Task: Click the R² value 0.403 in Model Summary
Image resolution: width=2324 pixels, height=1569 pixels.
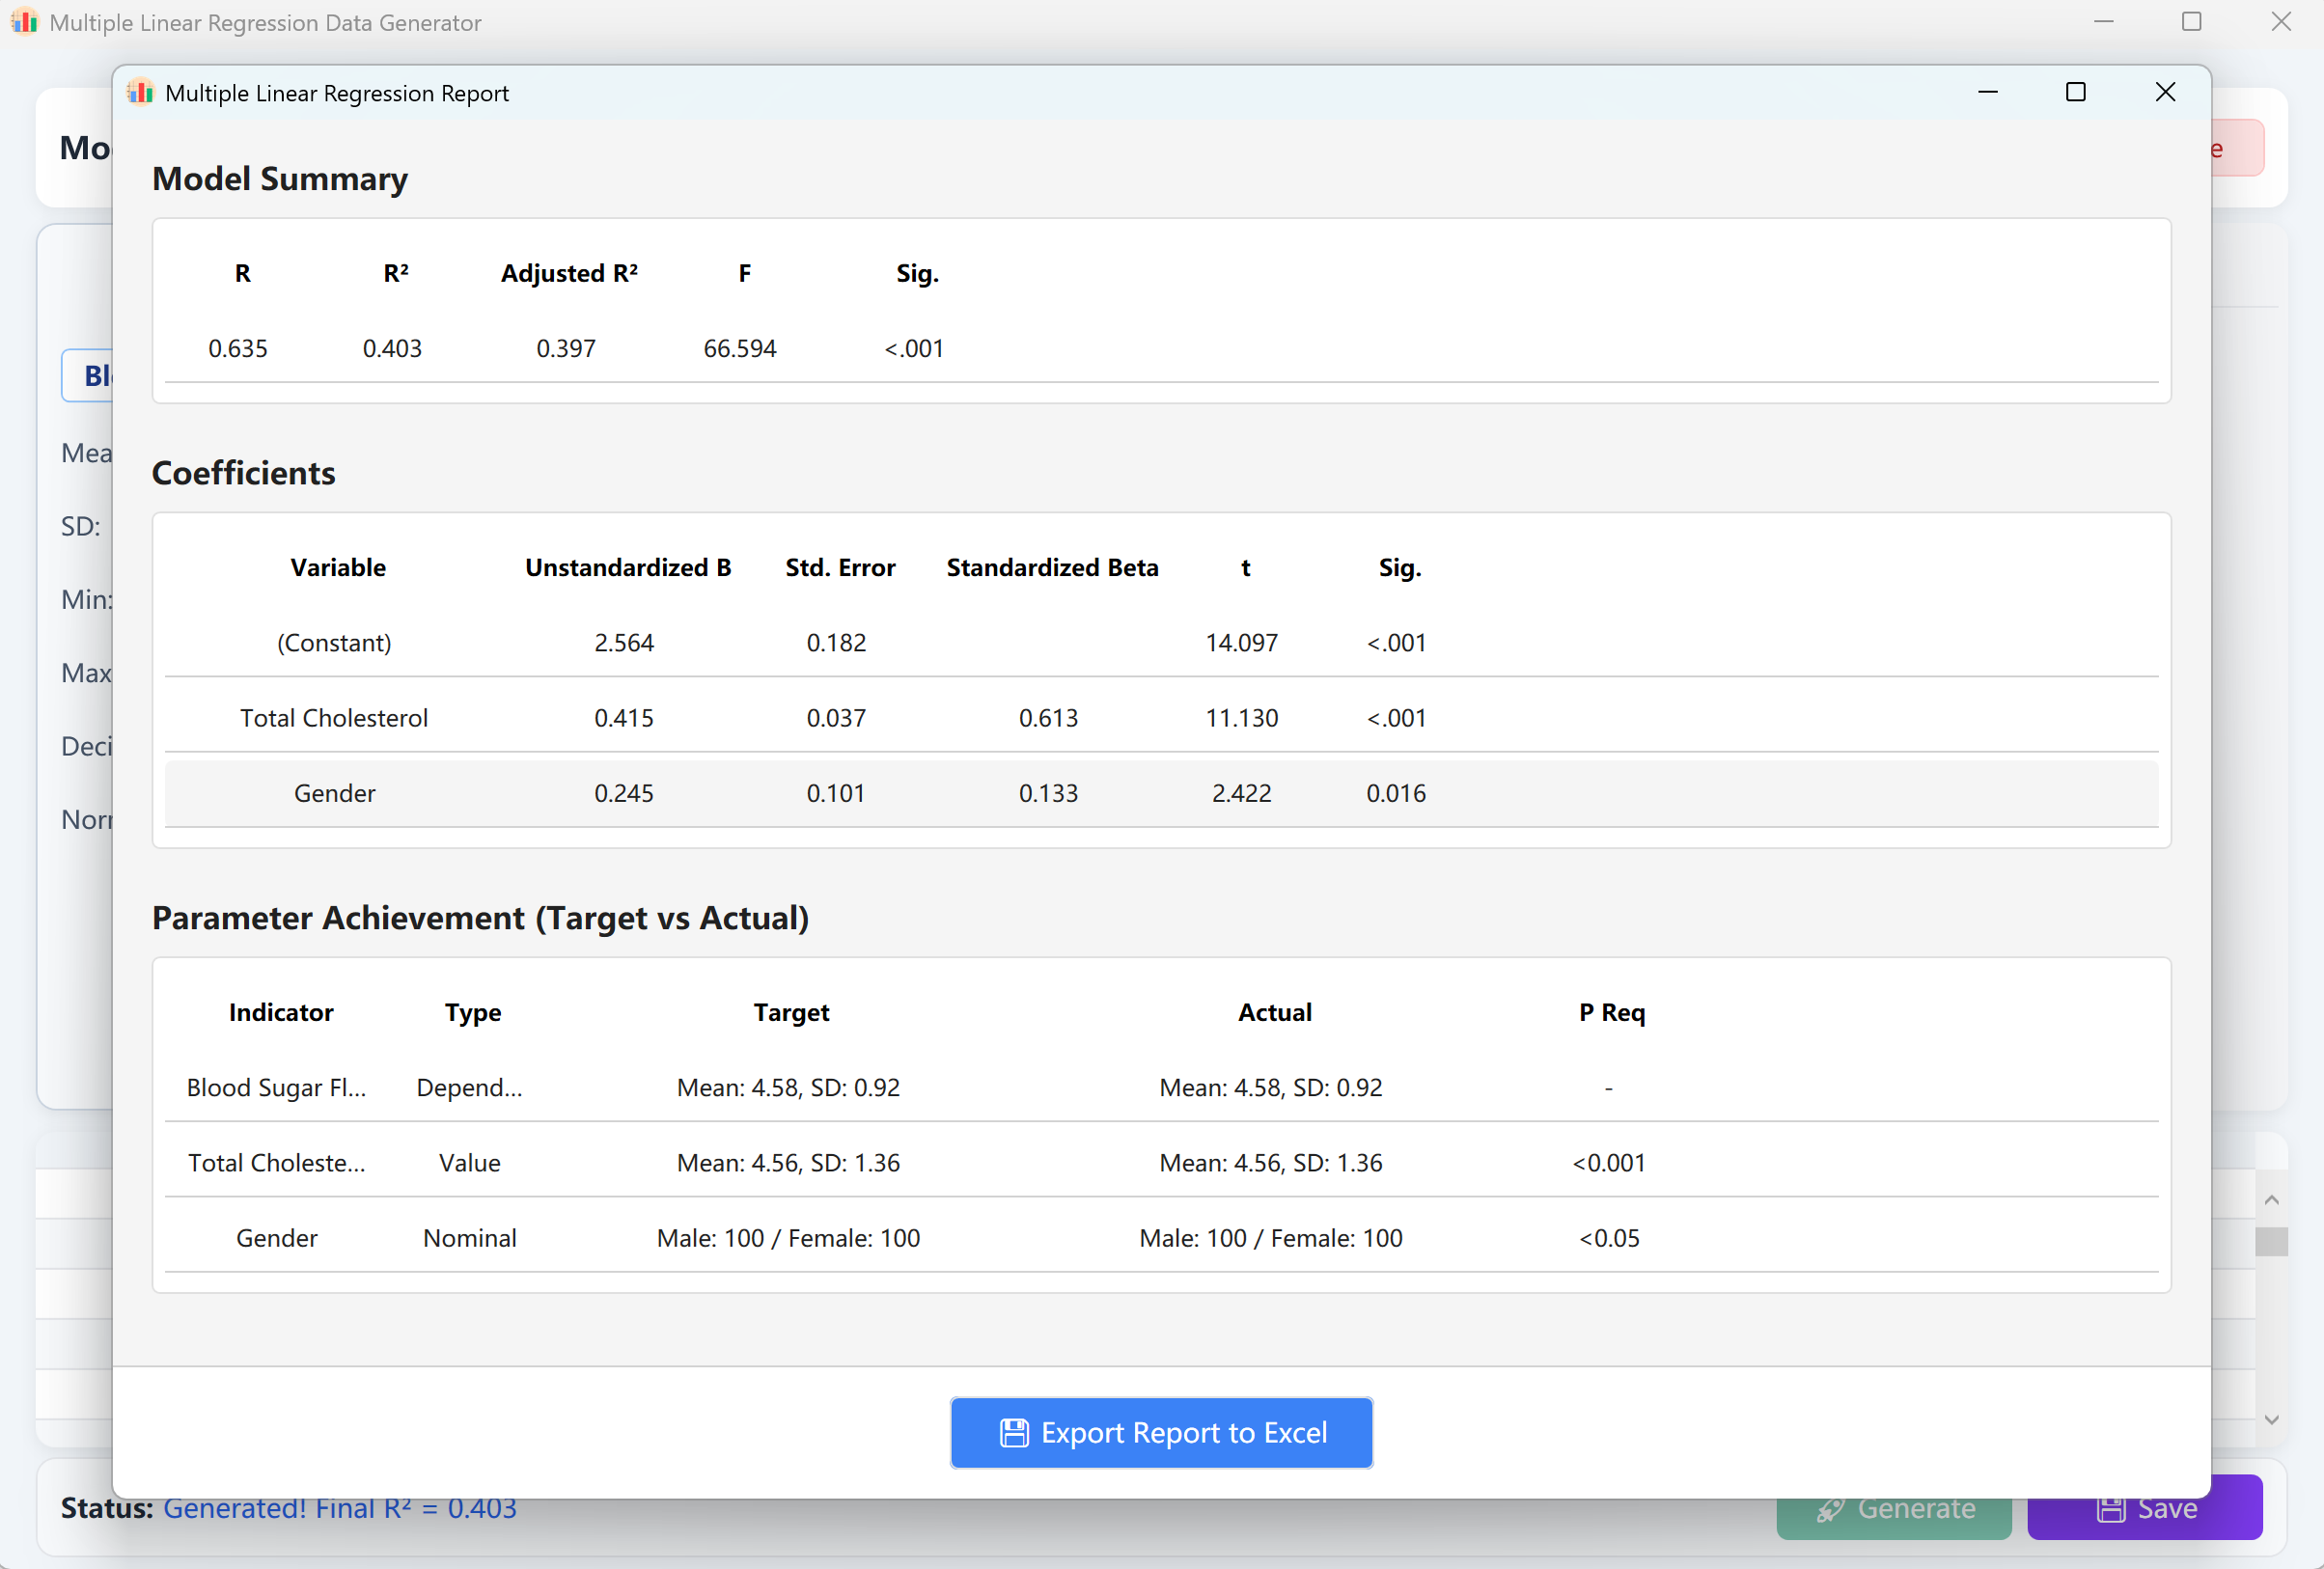Action: click(392, 348)
